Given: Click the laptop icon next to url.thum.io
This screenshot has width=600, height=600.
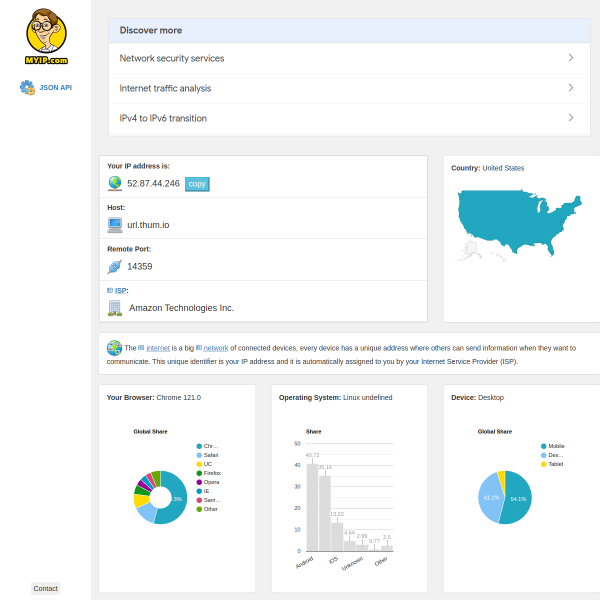Looking at the screenshot, I should click(115, 225).
